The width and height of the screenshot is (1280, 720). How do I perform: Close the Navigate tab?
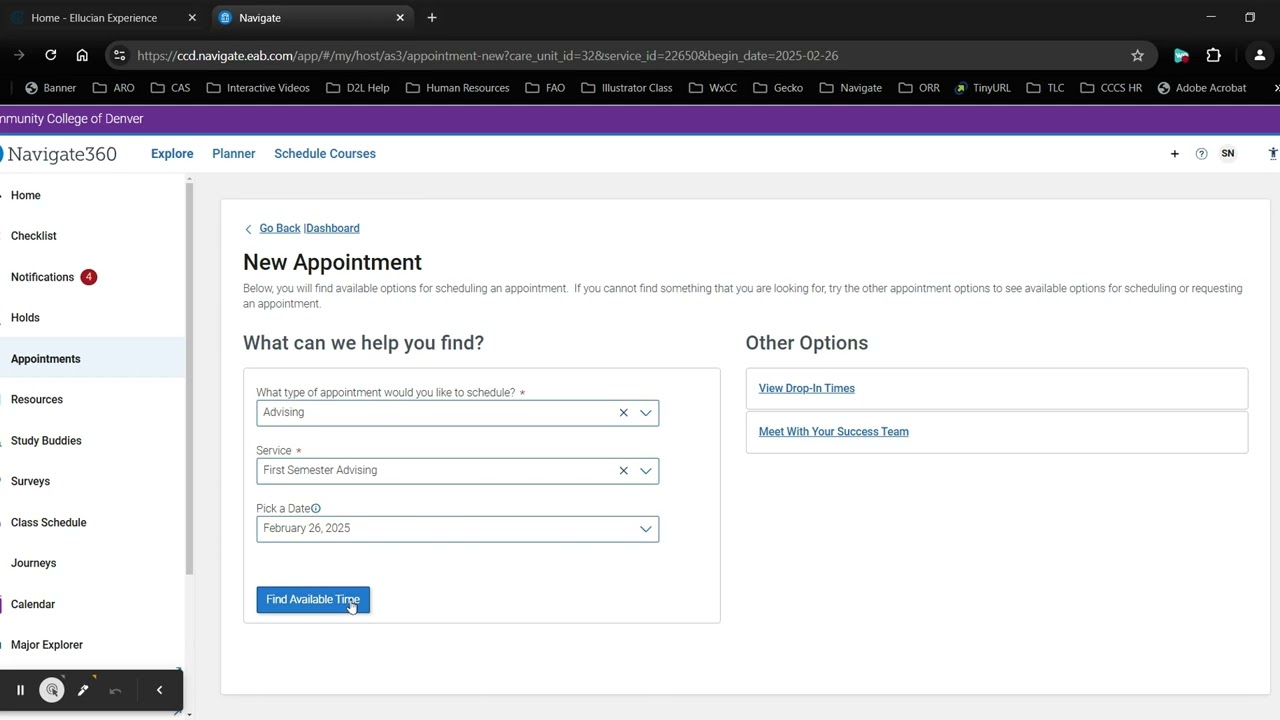click(x=400, y=18)
